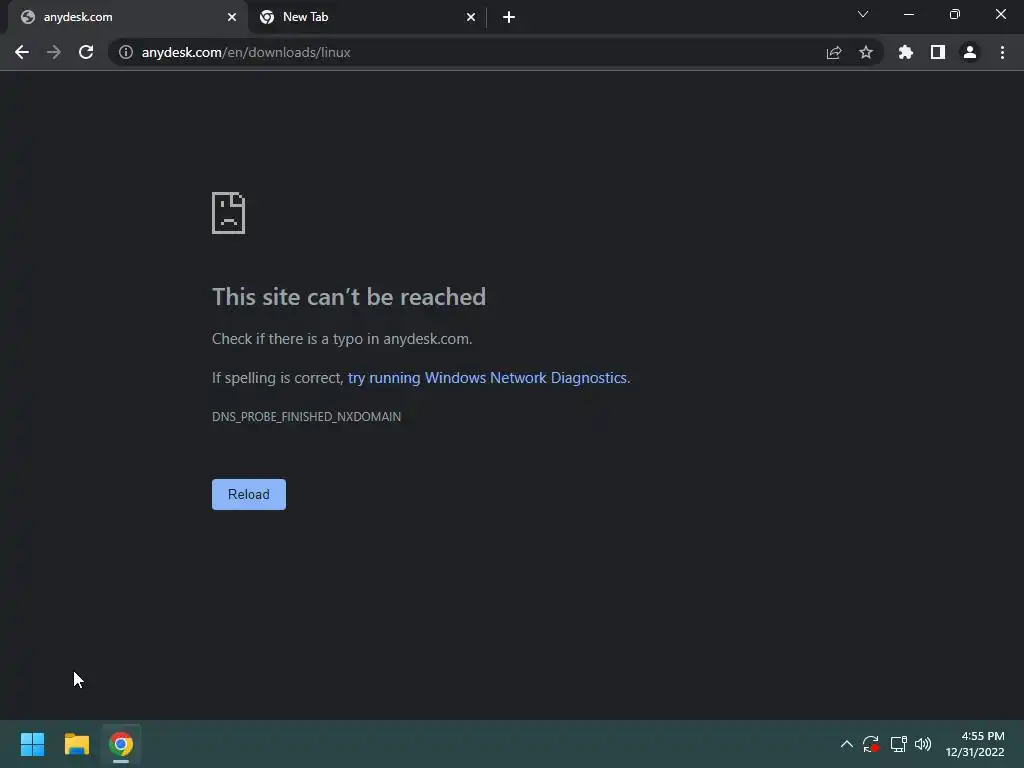The width and height of the screenshot is (1024, 768).
Task: Click DNS_PROBE_FINISHED_NXDOMAIN error code
Action: (306, 417)
